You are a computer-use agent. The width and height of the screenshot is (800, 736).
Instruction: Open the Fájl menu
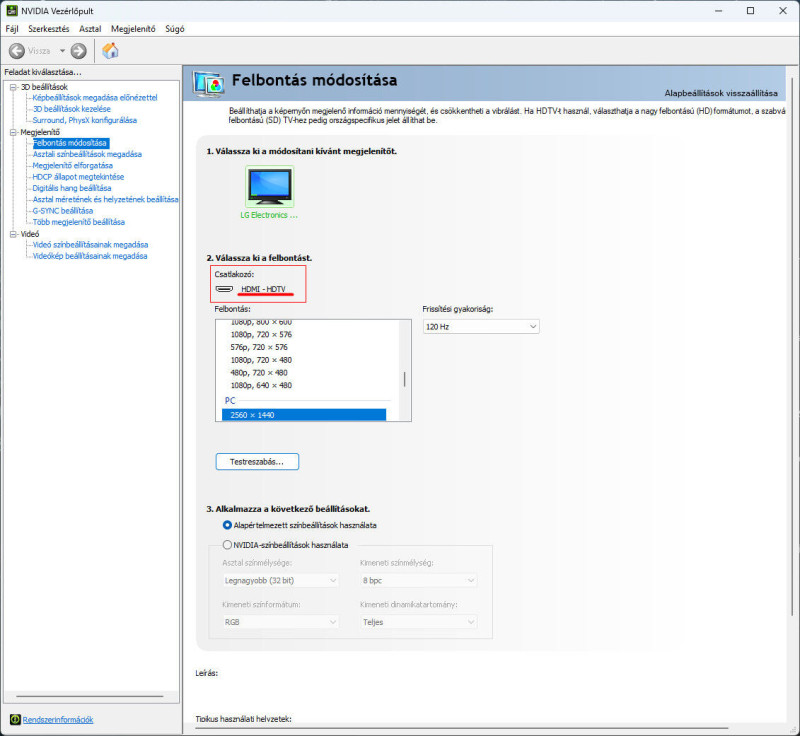click(x=12, y=29)
